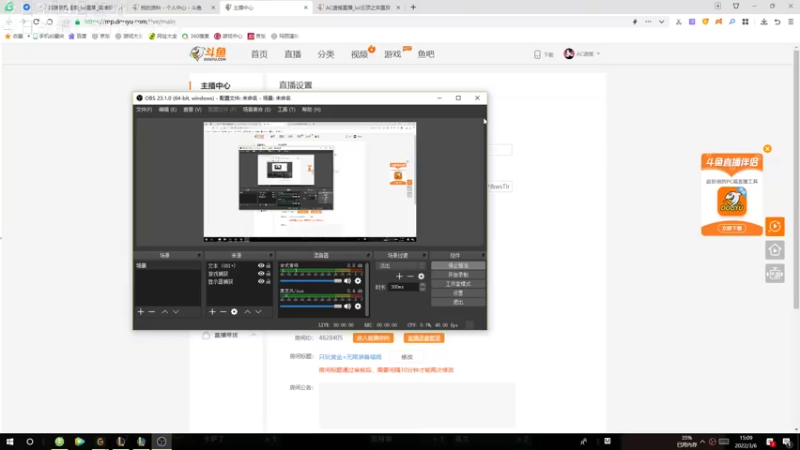Image resolution: width=800 pixels, height=450 pixels.
Task: Open the mixer dock panel menu
Action: [x=368, y=255]
